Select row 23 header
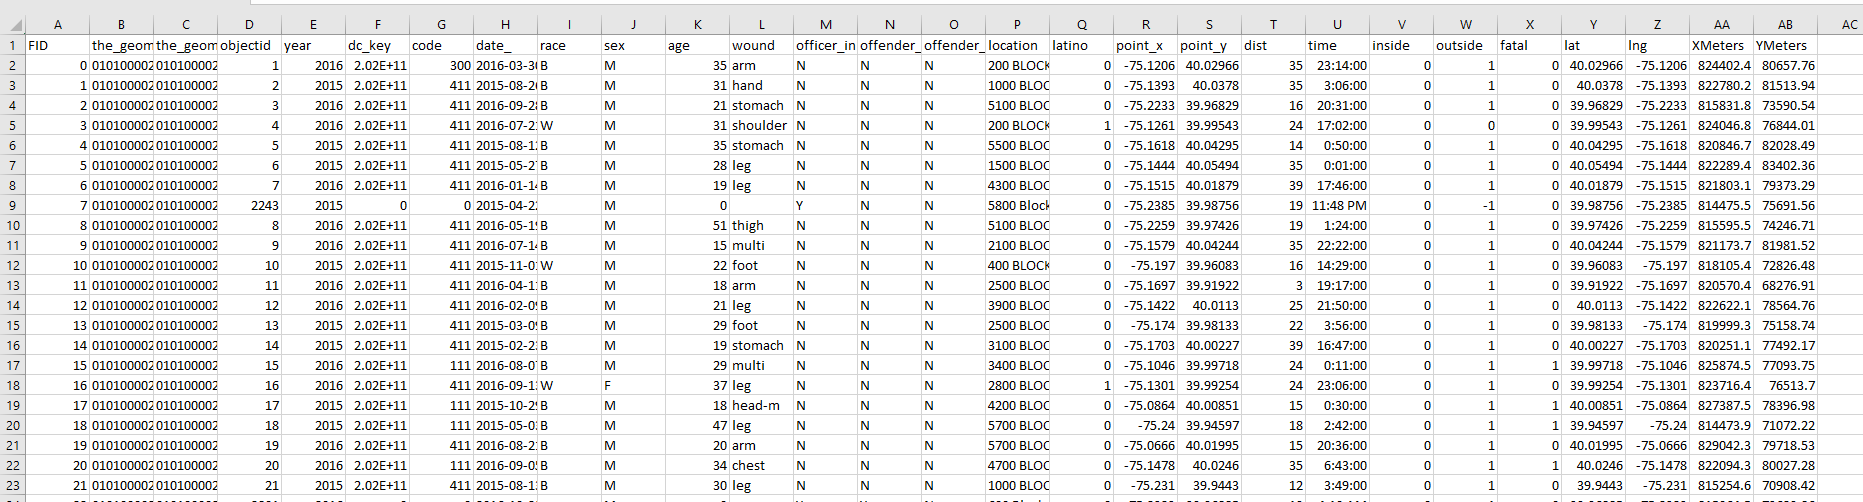 pyautogui.click(x=12, y=485)
